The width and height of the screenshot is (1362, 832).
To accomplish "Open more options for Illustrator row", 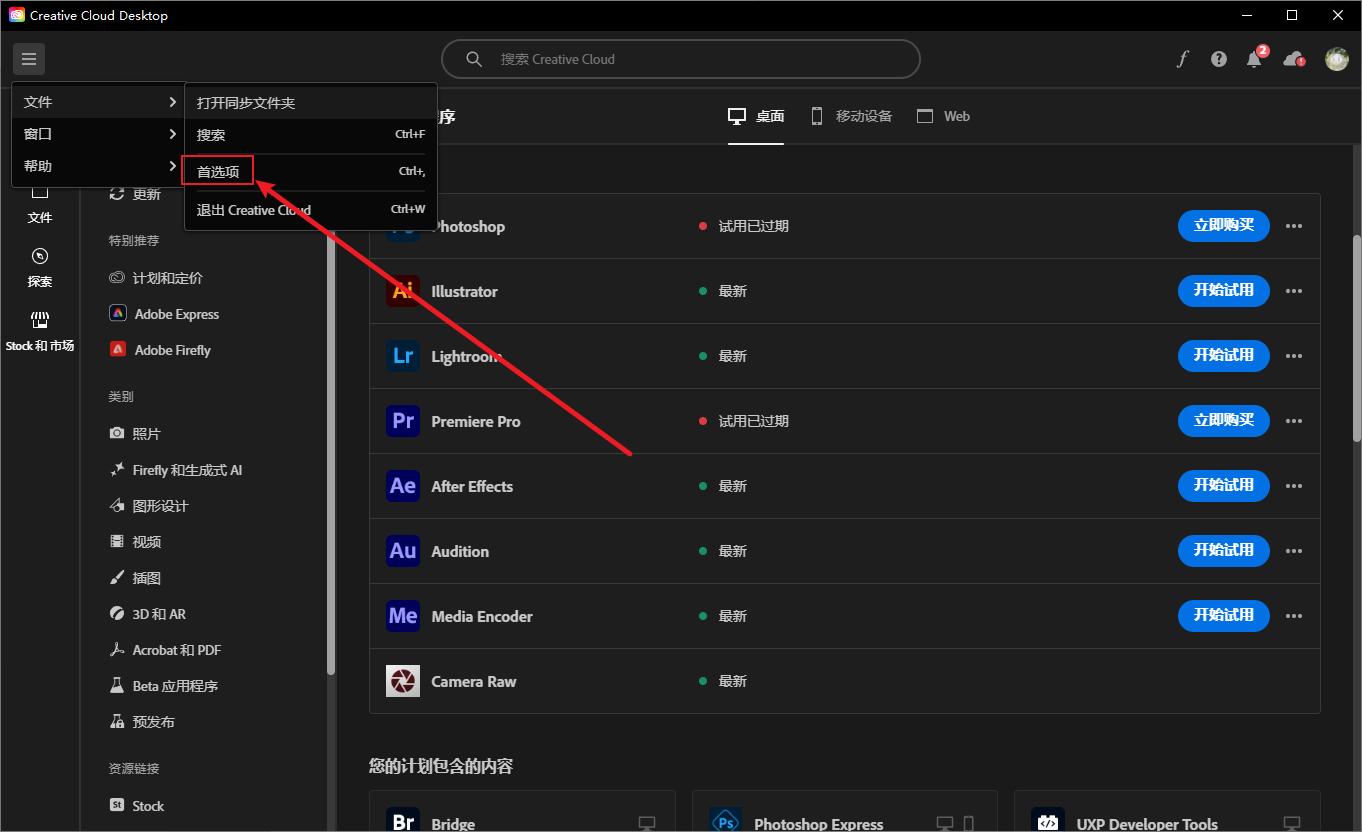I will point(1294,291).
